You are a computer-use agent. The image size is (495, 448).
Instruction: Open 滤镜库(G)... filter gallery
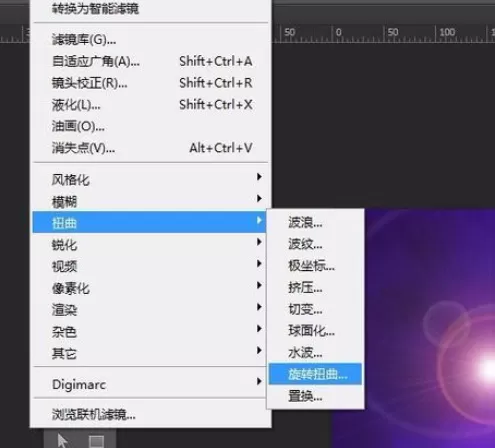pos(151,40)
